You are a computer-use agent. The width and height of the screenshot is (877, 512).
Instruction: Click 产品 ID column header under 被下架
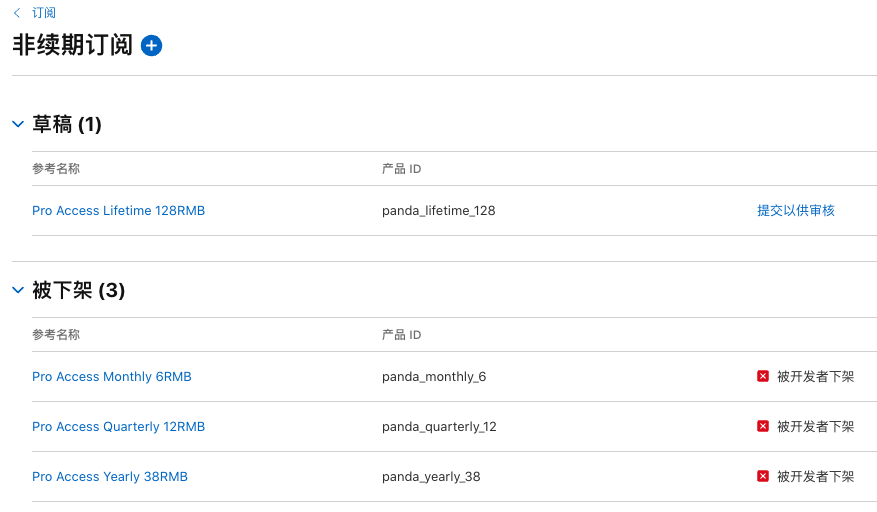401,334
